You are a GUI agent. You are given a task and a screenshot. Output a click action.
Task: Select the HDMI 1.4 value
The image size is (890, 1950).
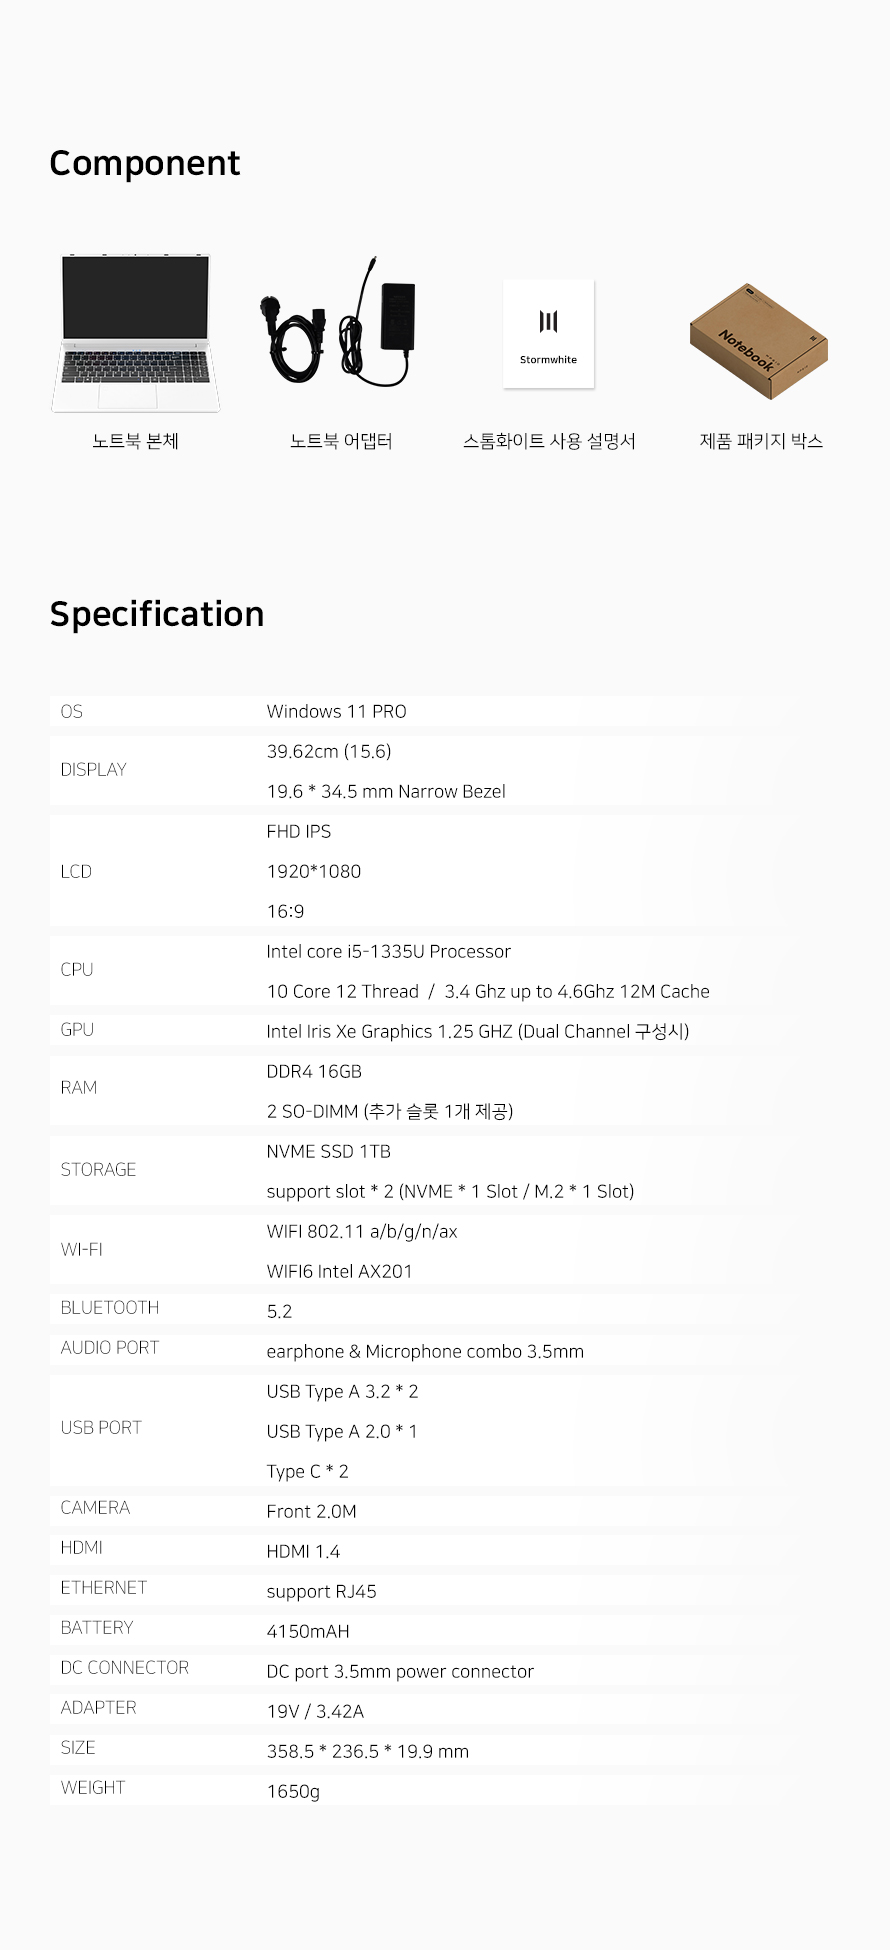[303, 1552]
